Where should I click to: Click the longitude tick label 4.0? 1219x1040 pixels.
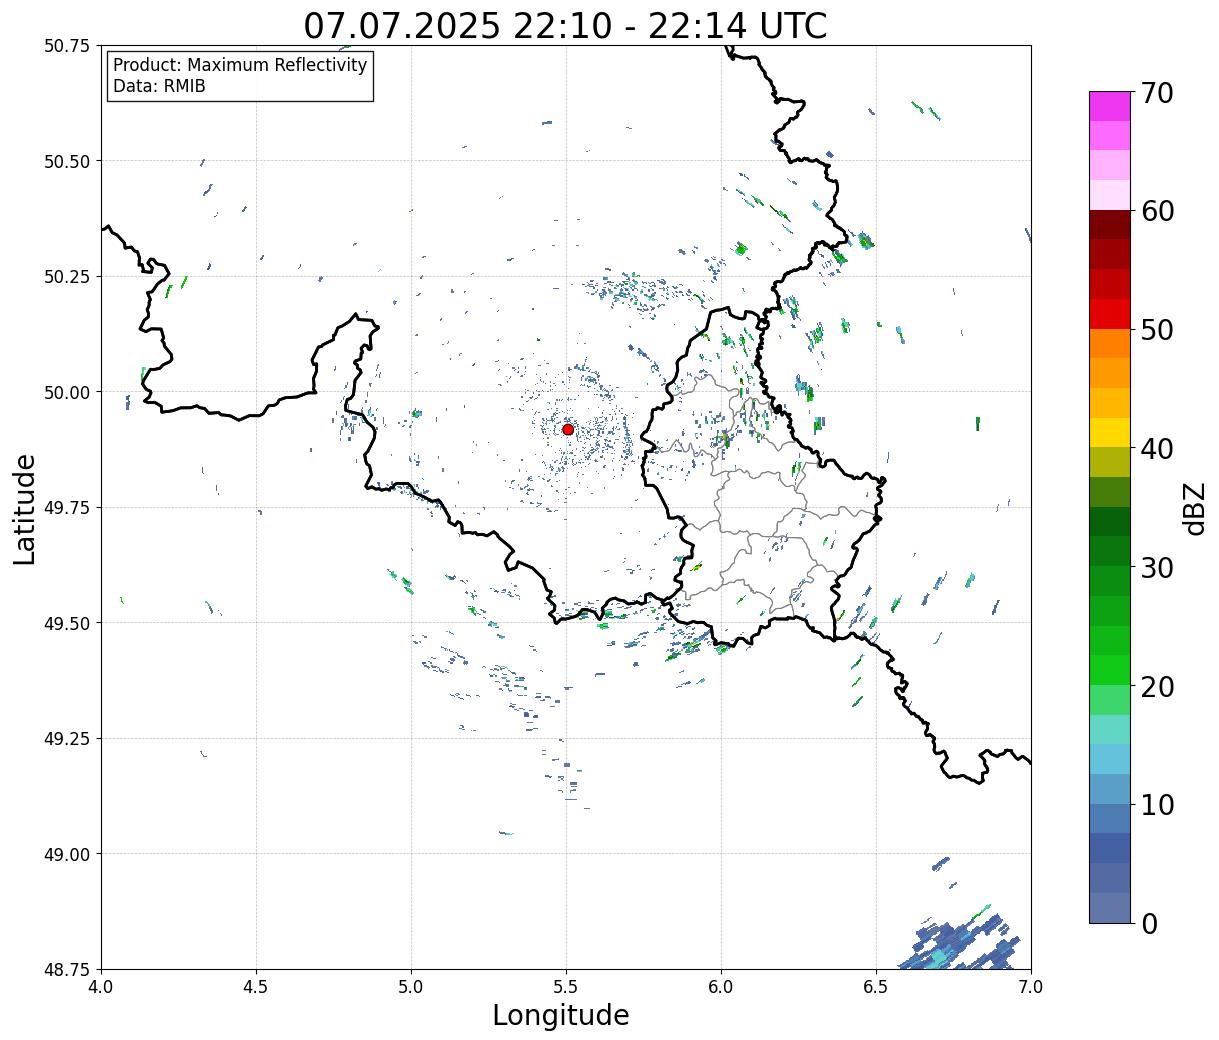coord(101,987)
